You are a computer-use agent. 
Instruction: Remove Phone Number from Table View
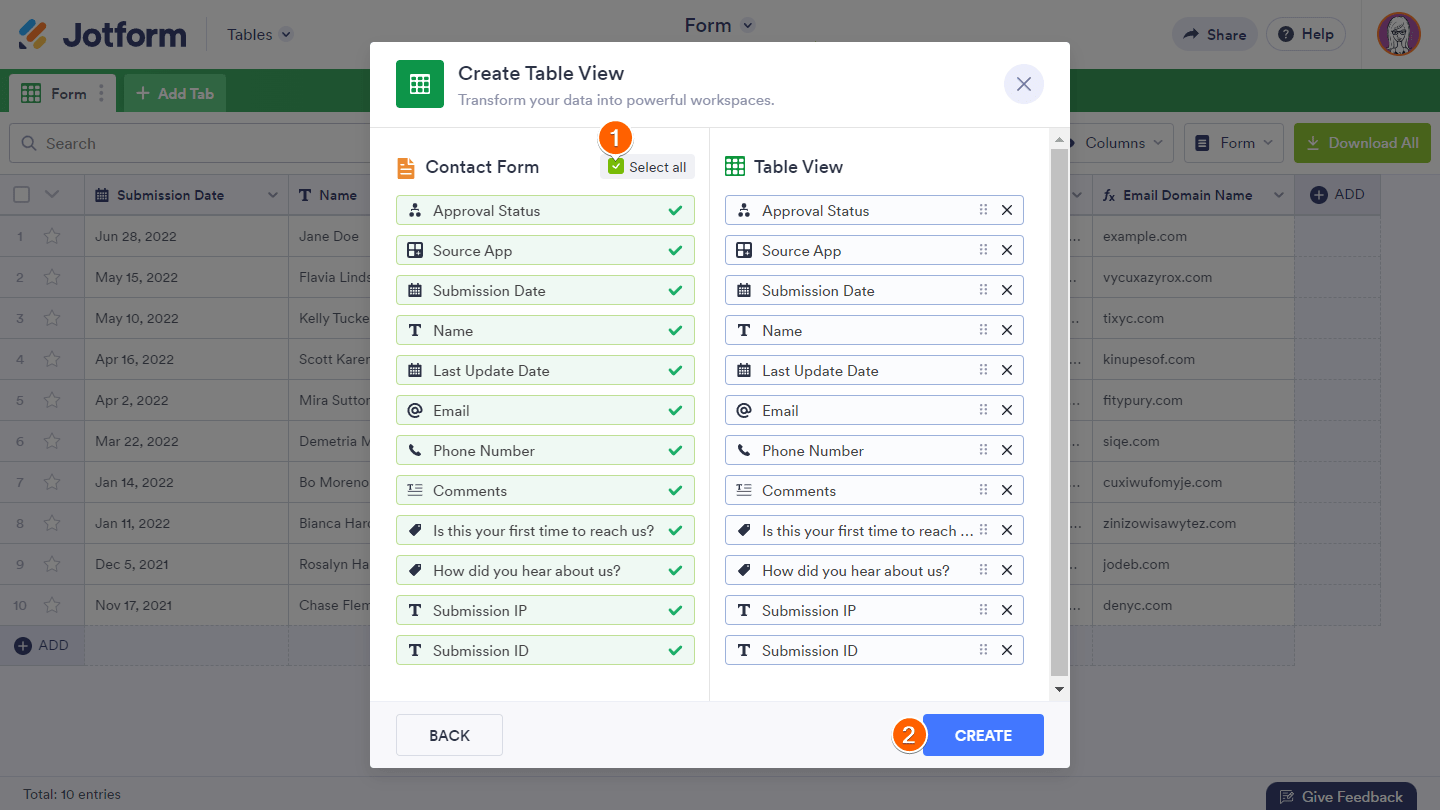pyautogui.click(x=1007, y=450)
